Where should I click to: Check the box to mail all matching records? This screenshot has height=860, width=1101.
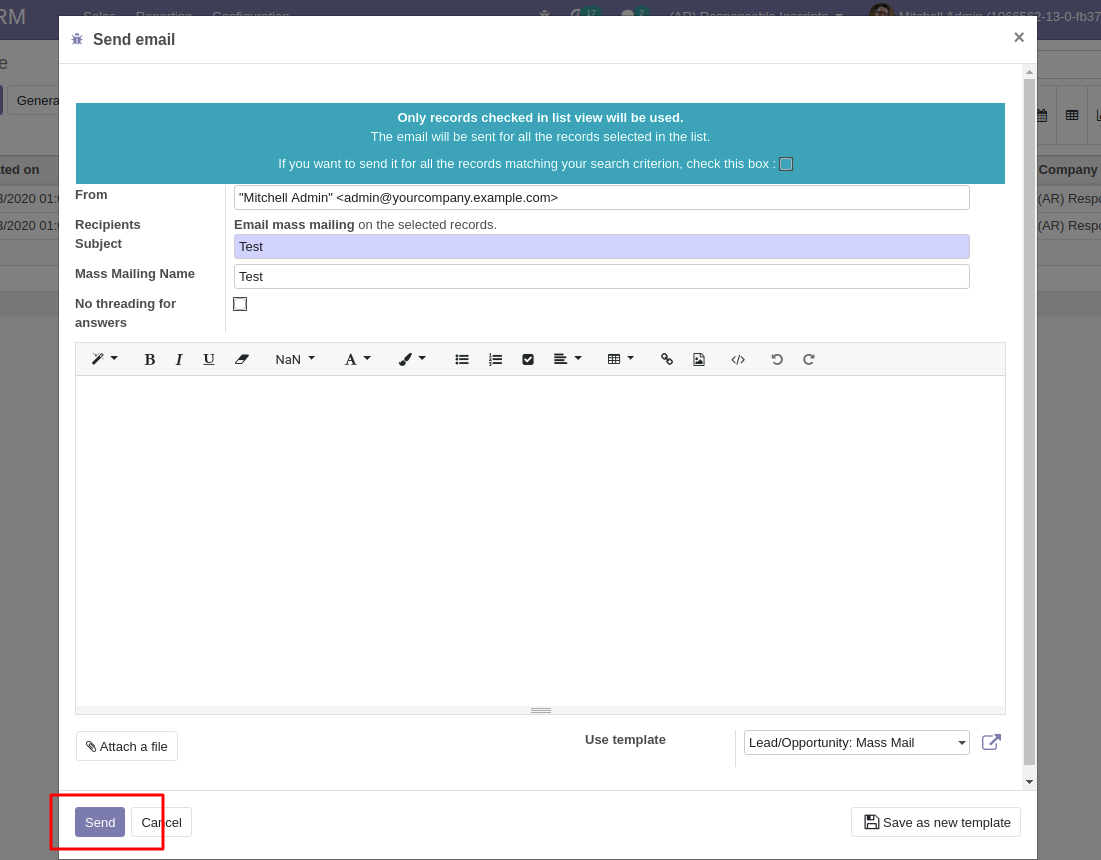coord(786,164)
